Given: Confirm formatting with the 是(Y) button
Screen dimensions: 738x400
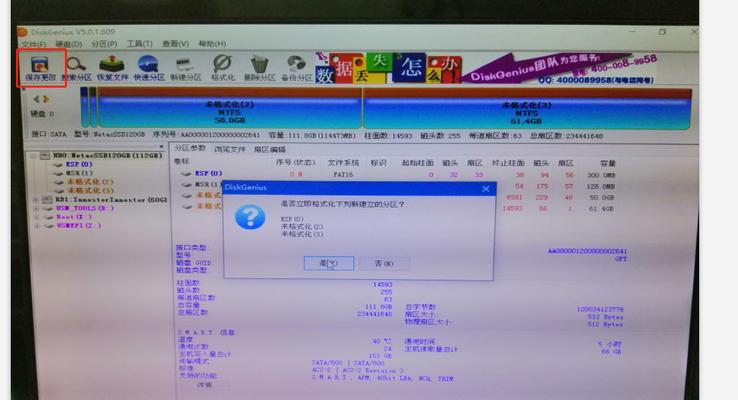Looking at the screenshot, I should click(x=329, y=263).
